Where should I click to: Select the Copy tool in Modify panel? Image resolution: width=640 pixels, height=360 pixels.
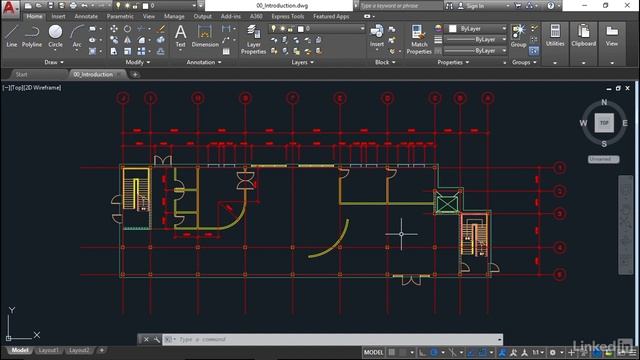tap(114, 40)
